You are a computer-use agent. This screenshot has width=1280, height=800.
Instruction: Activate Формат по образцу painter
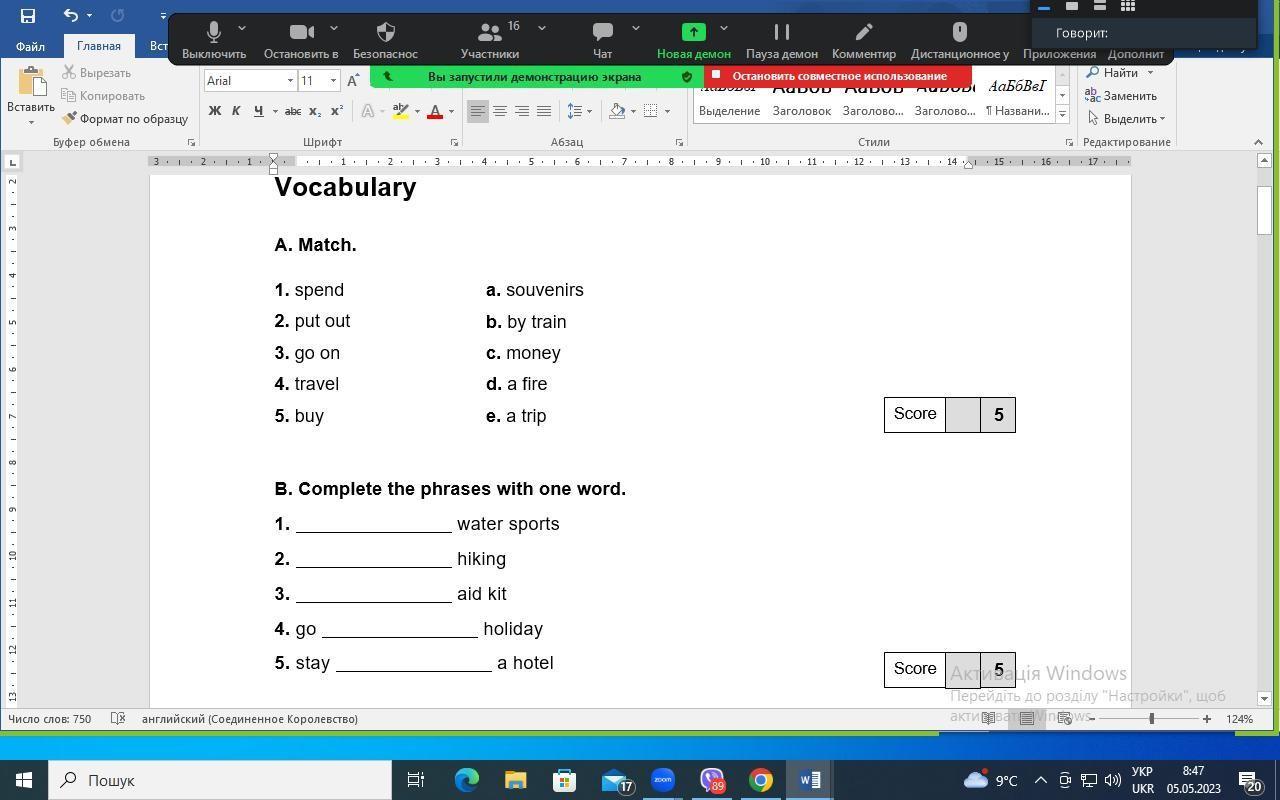tap(125, 119)
